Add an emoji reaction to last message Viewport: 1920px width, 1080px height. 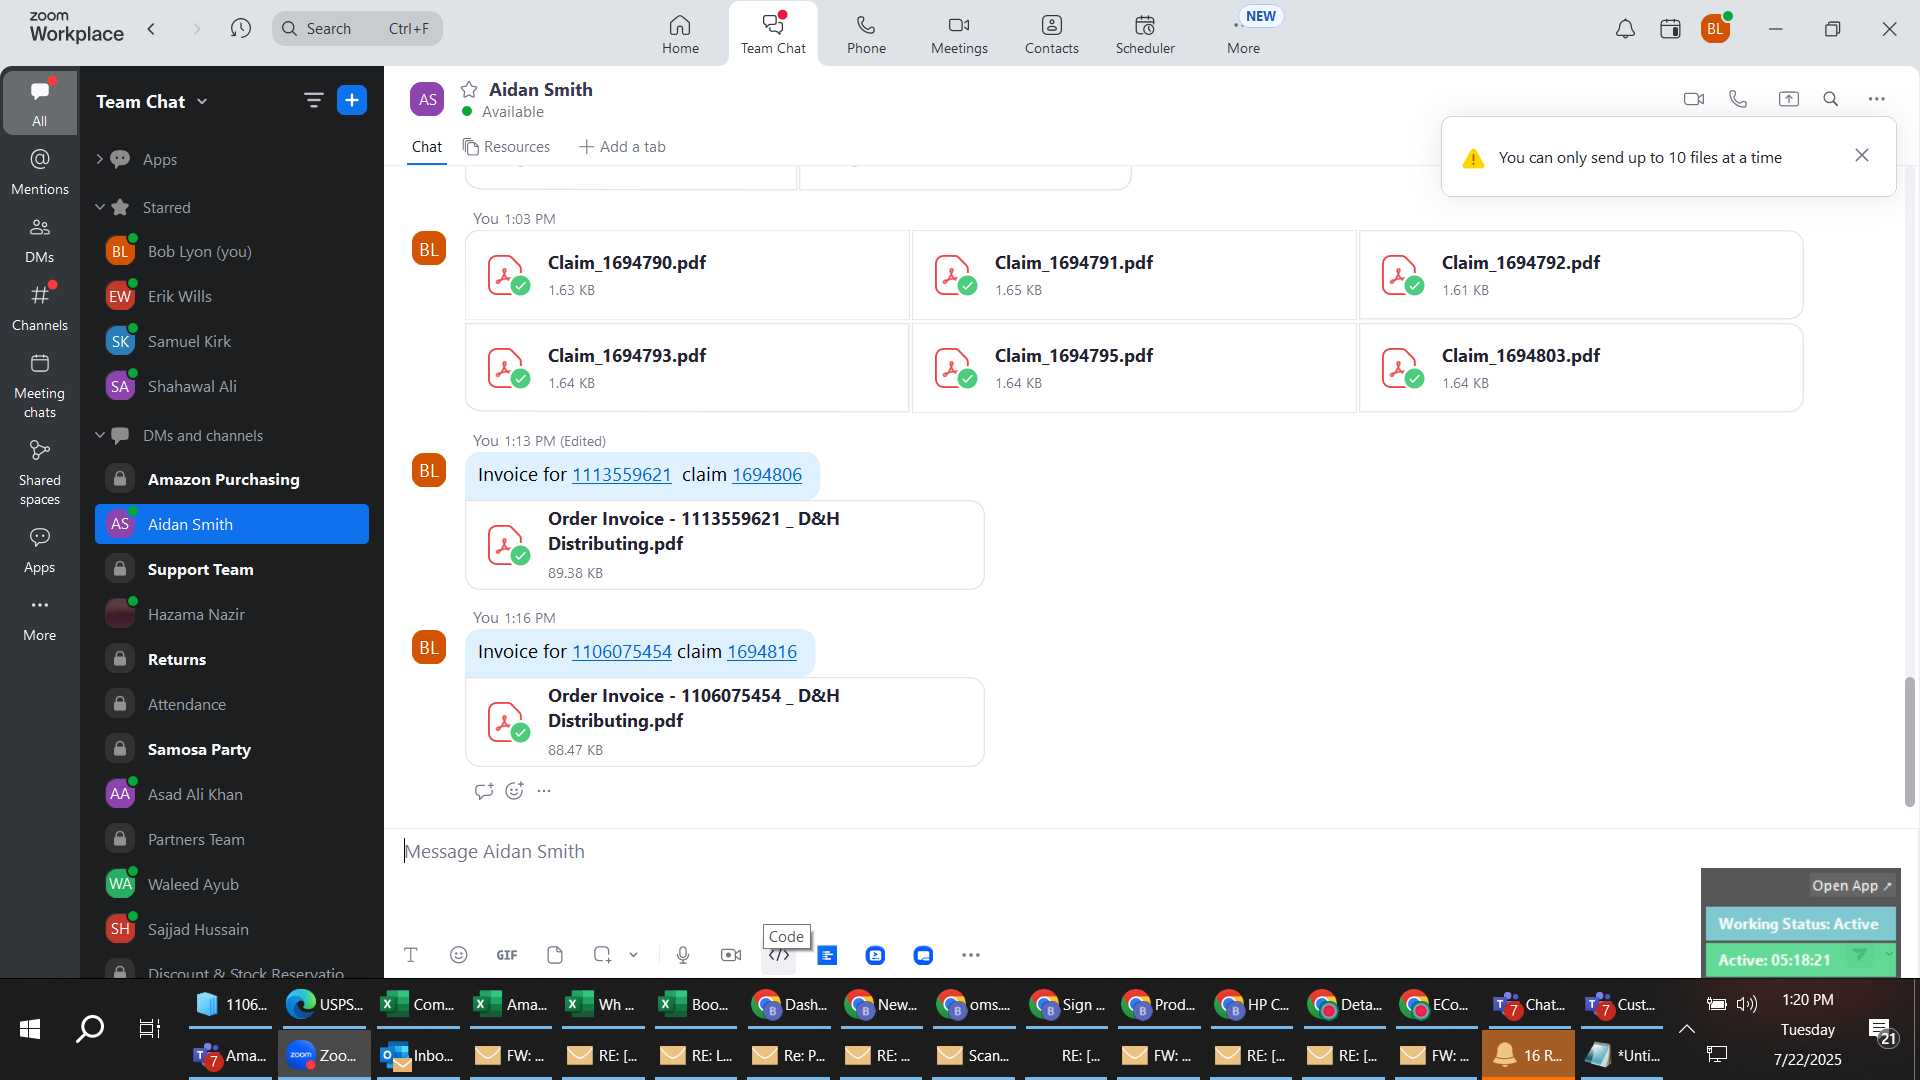tap(514, 791)
